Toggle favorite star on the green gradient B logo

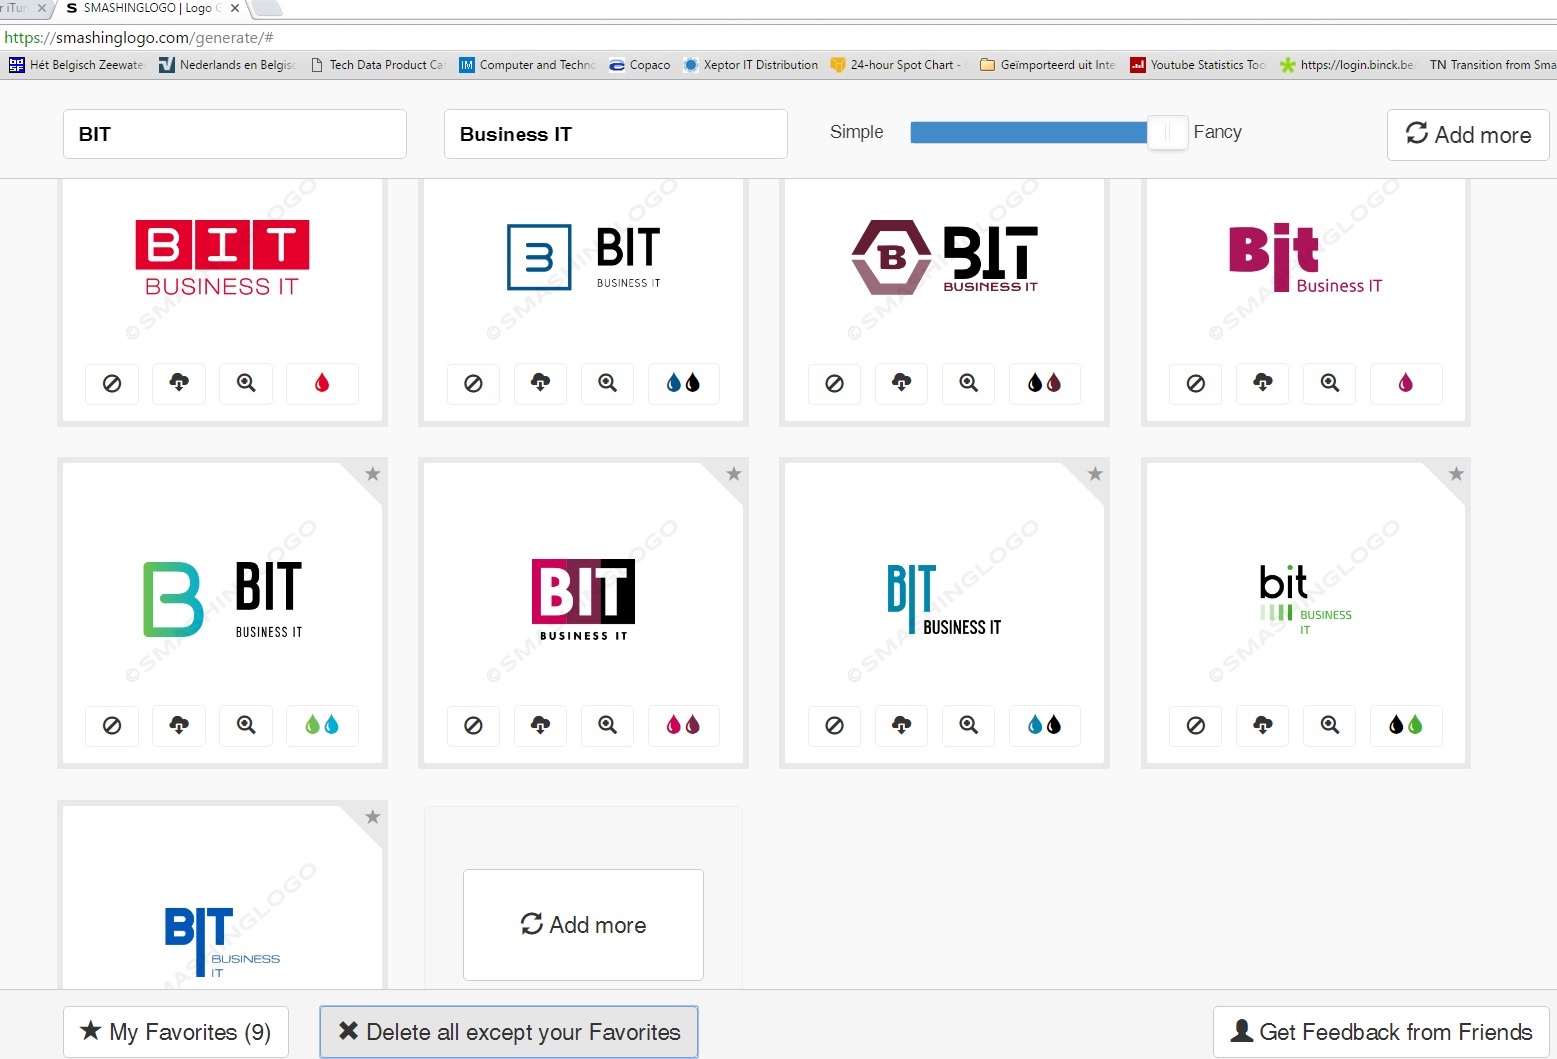tap(372, 474)
